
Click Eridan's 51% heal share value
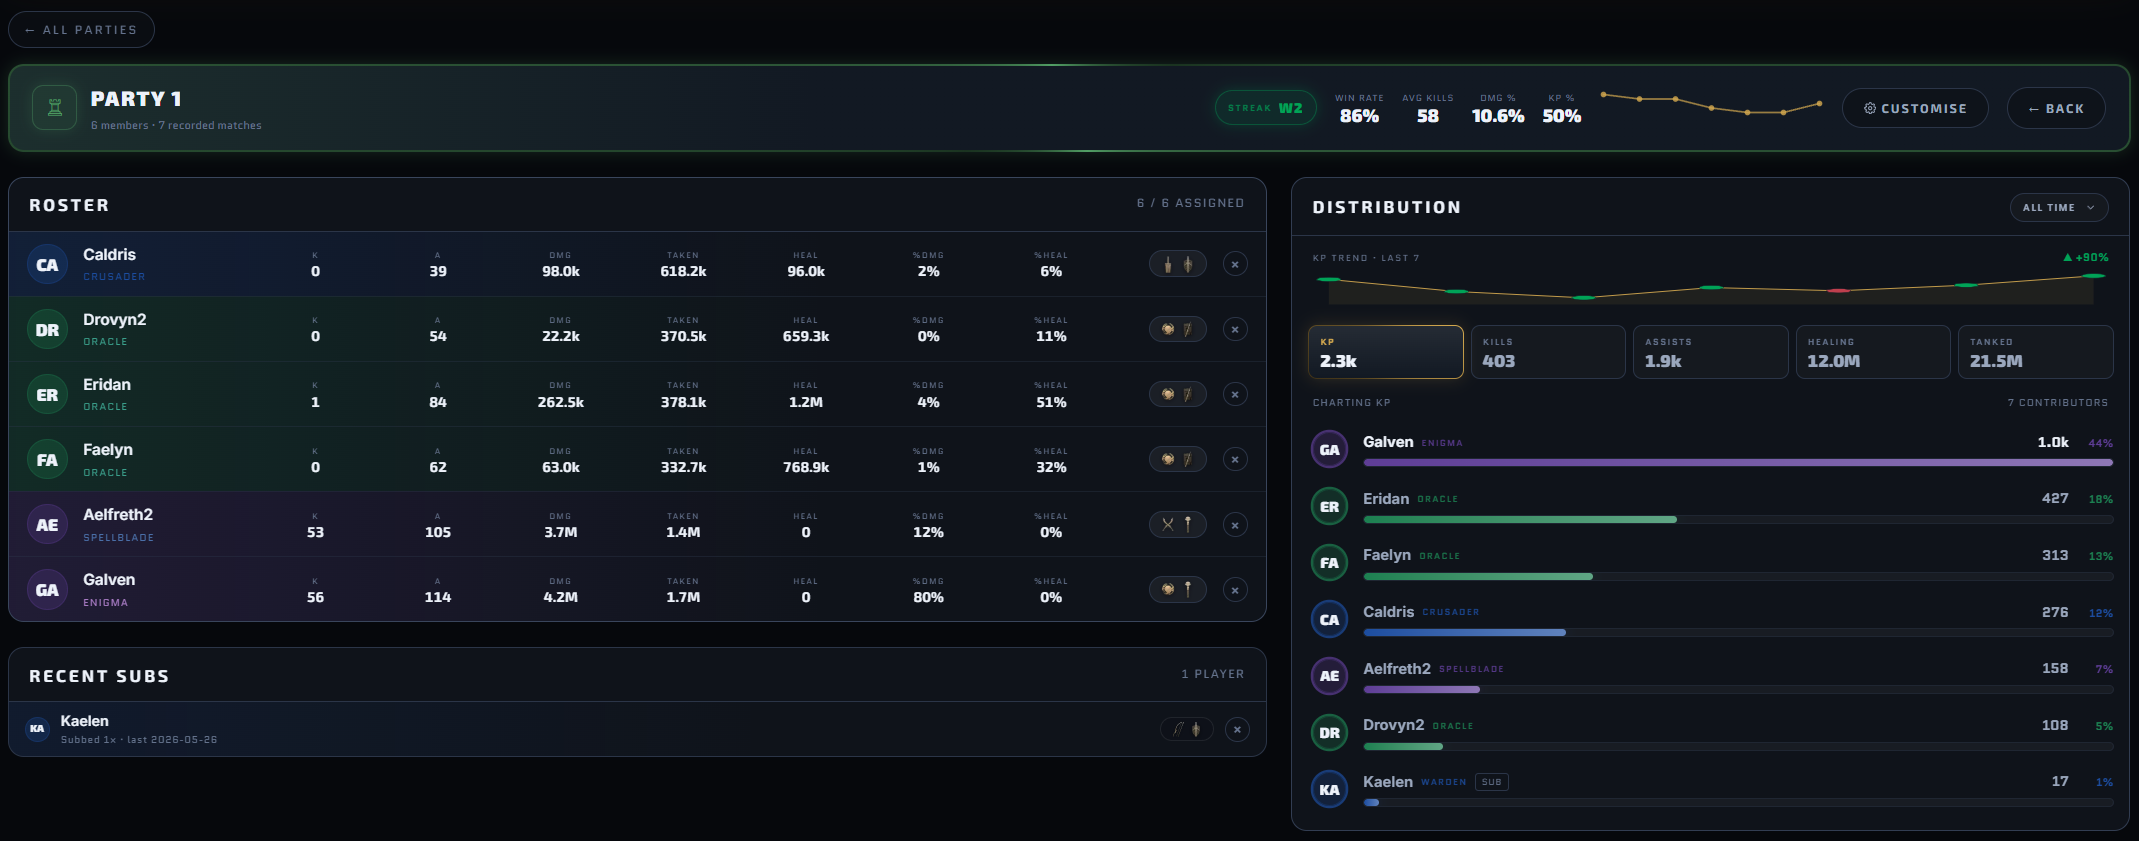[x=1051, y=402]
